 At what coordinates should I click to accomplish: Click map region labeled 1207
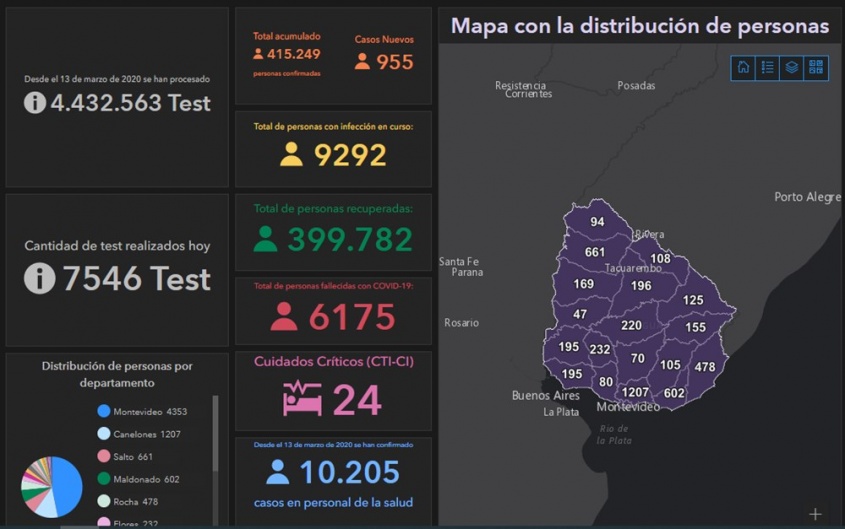(x=635, y=392)
